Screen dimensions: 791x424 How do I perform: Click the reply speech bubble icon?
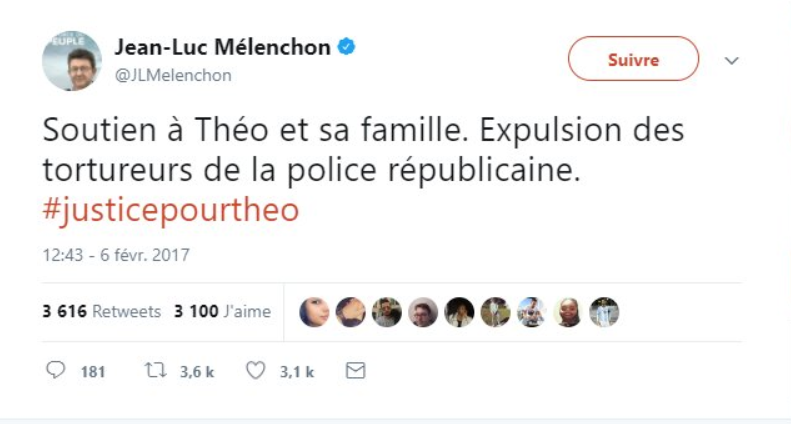click(x=56, y=371)
